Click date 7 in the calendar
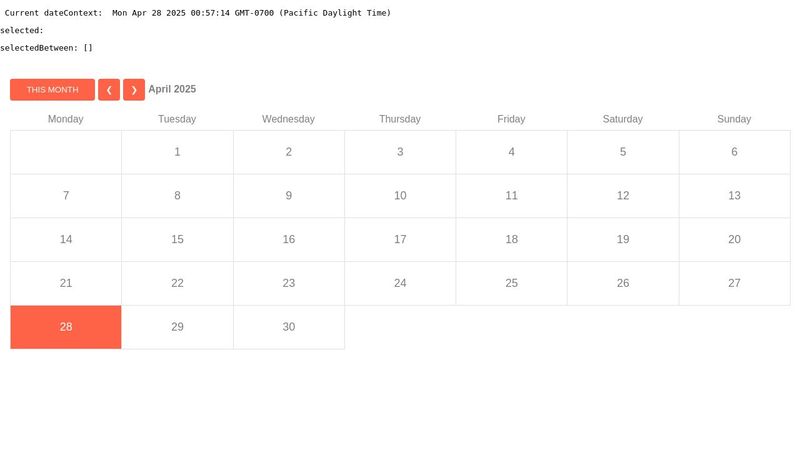The image size is (800, 450). (66, 196)
